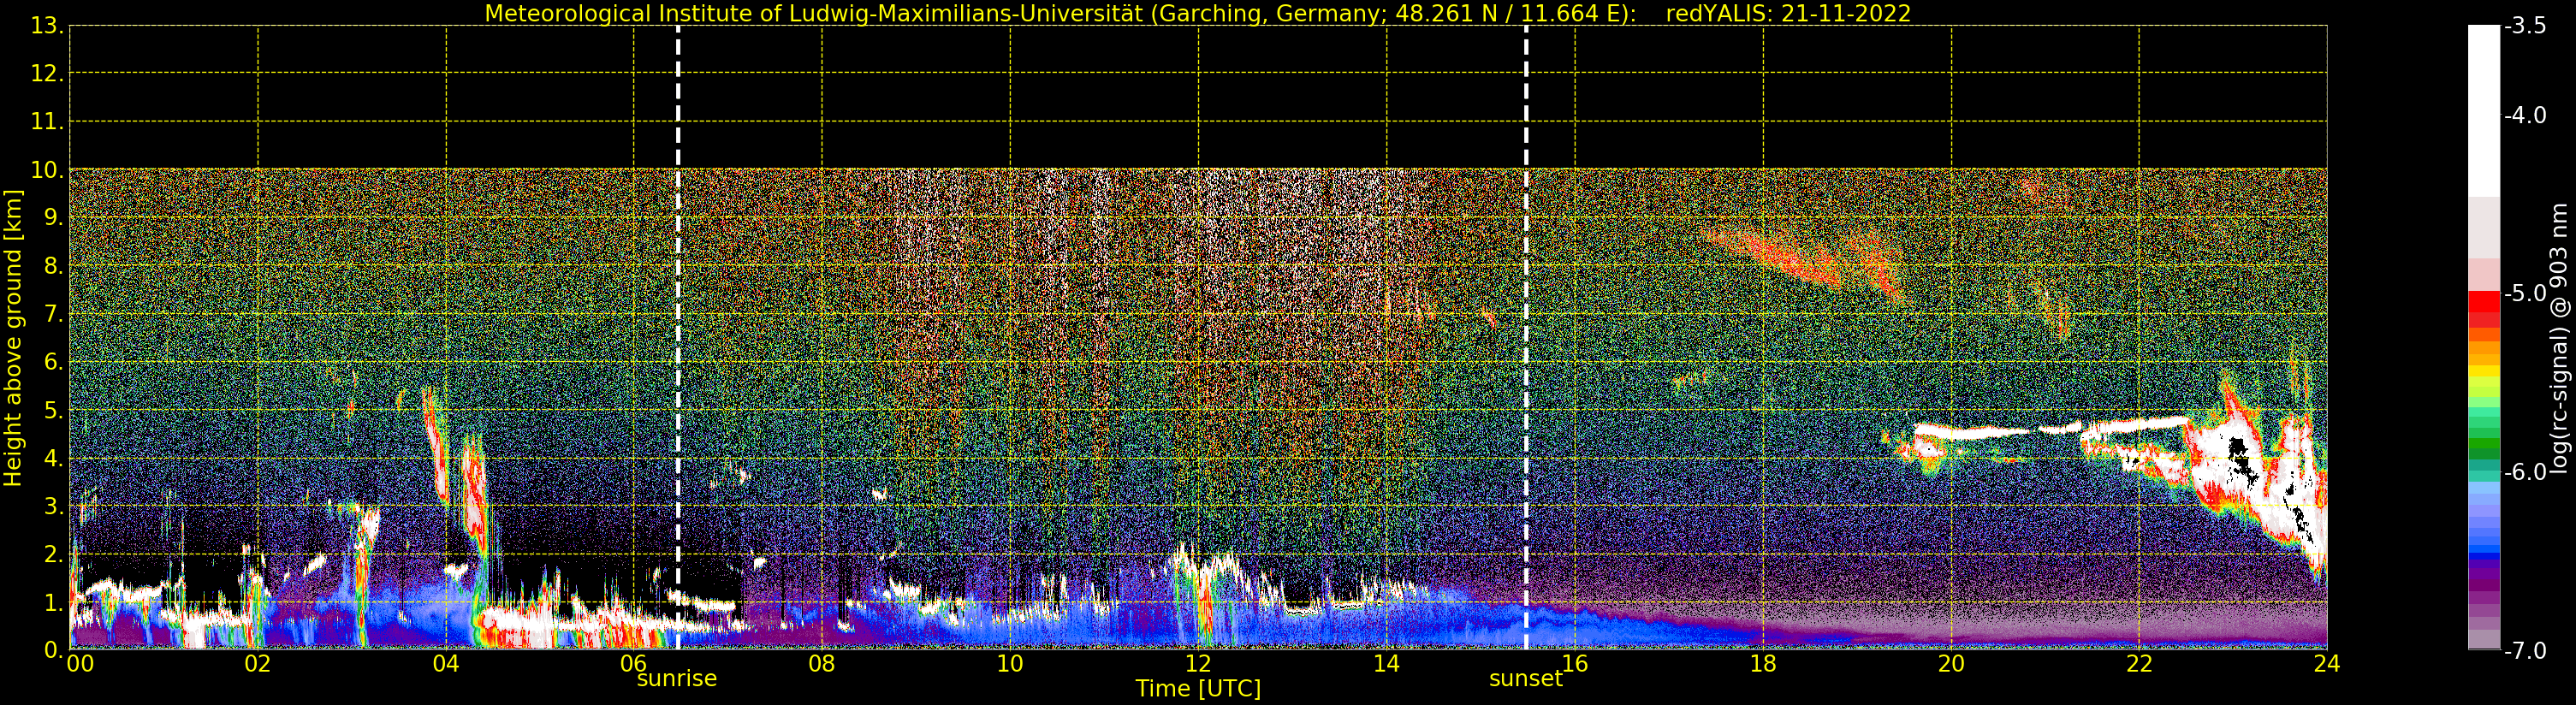Click the time tick label '08'
This screenshot has height=705, width=2576.
coord(822,662)
